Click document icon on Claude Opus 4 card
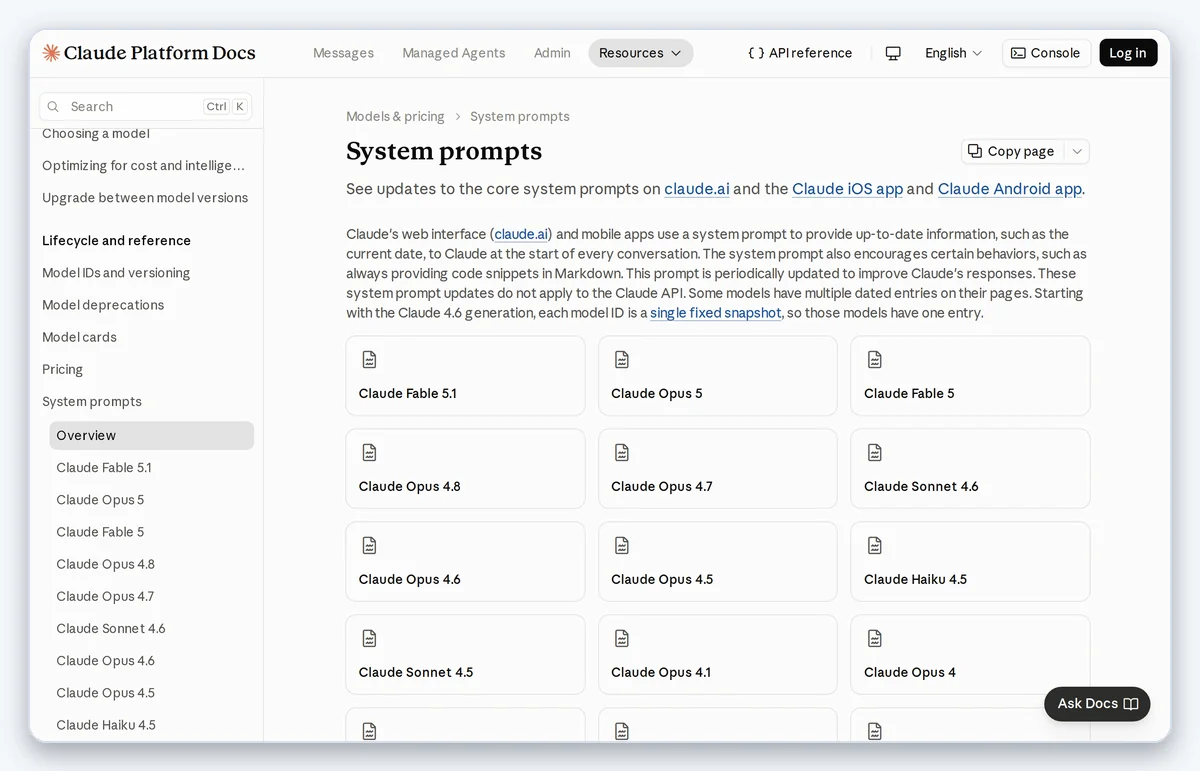Image resolution: width=1200 pixels, height=771 pixels. pyautogui.click(x=875, y=639)
